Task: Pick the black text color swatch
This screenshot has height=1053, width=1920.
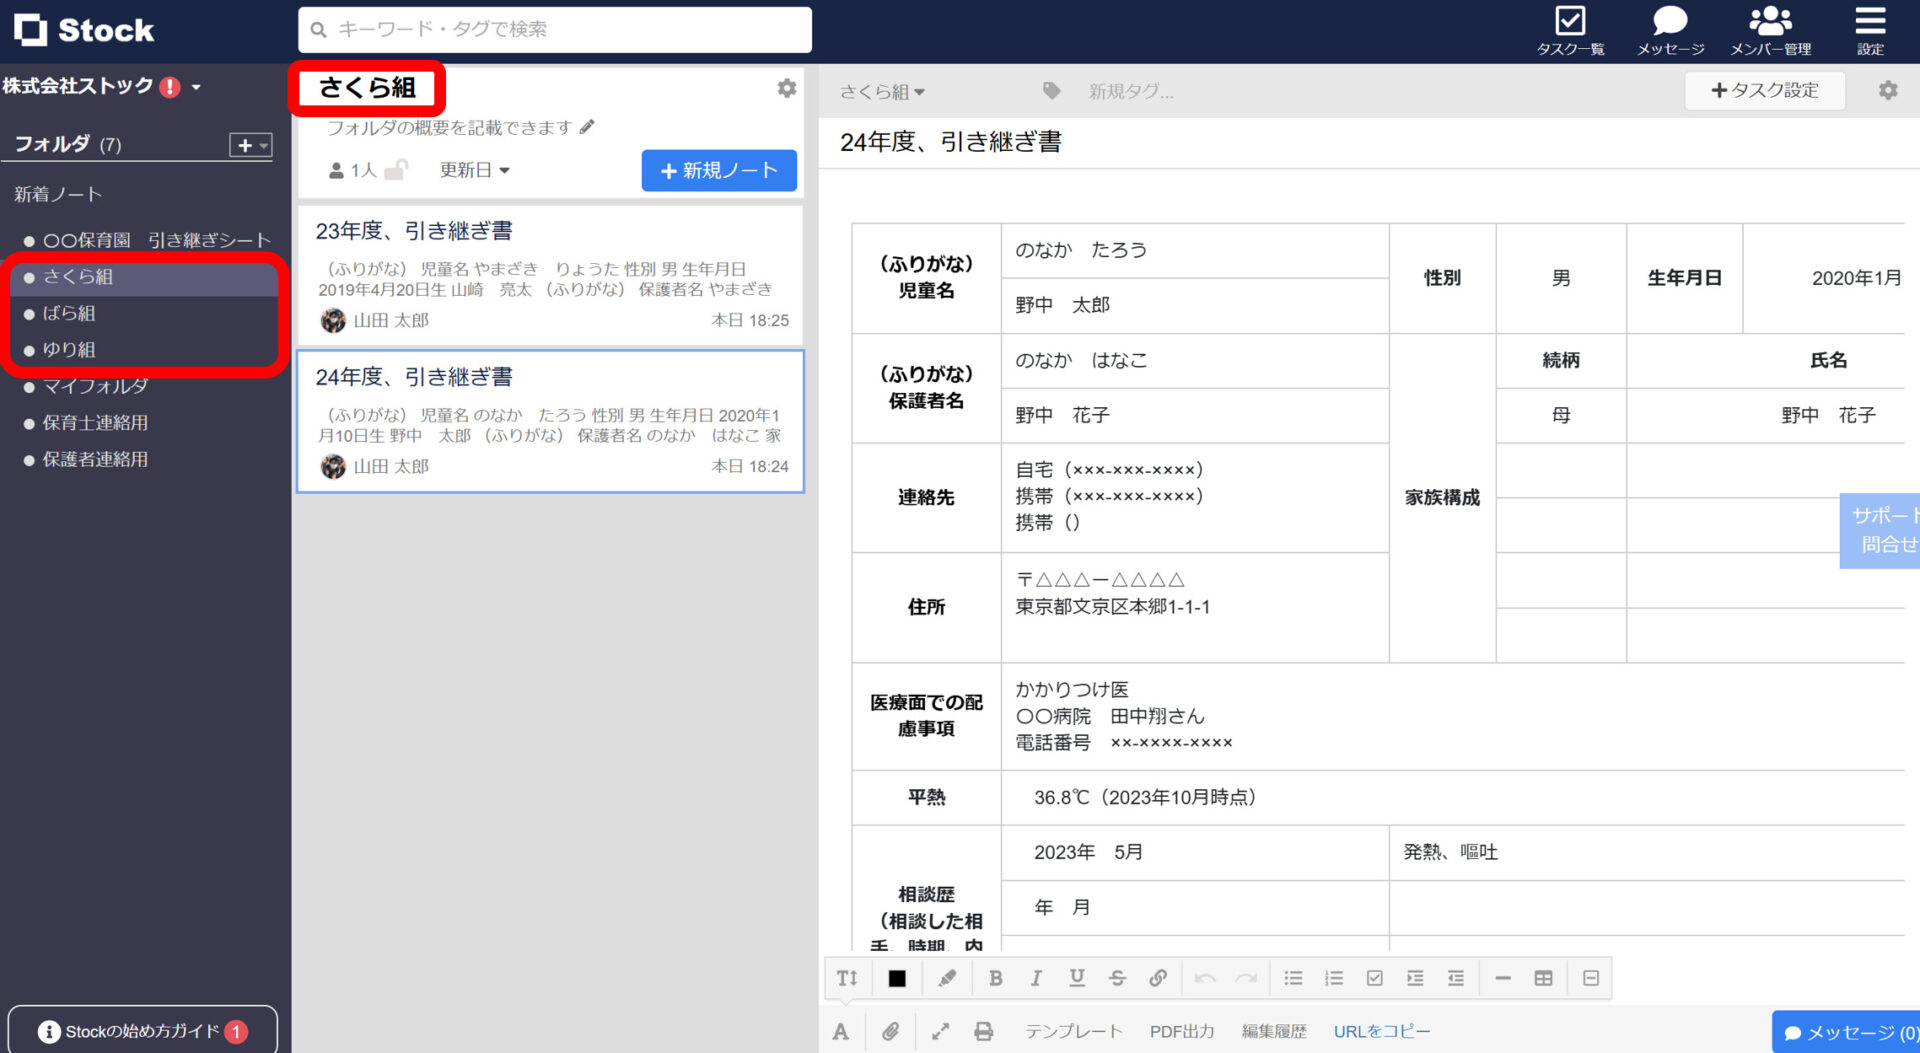Action: [x=896, y=978]
